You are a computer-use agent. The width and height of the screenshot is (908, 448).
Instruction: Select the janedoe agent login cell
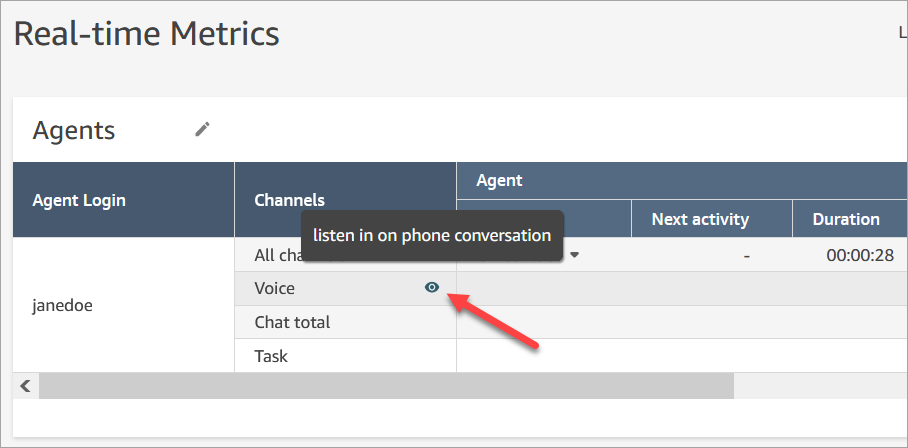[66, 305]
